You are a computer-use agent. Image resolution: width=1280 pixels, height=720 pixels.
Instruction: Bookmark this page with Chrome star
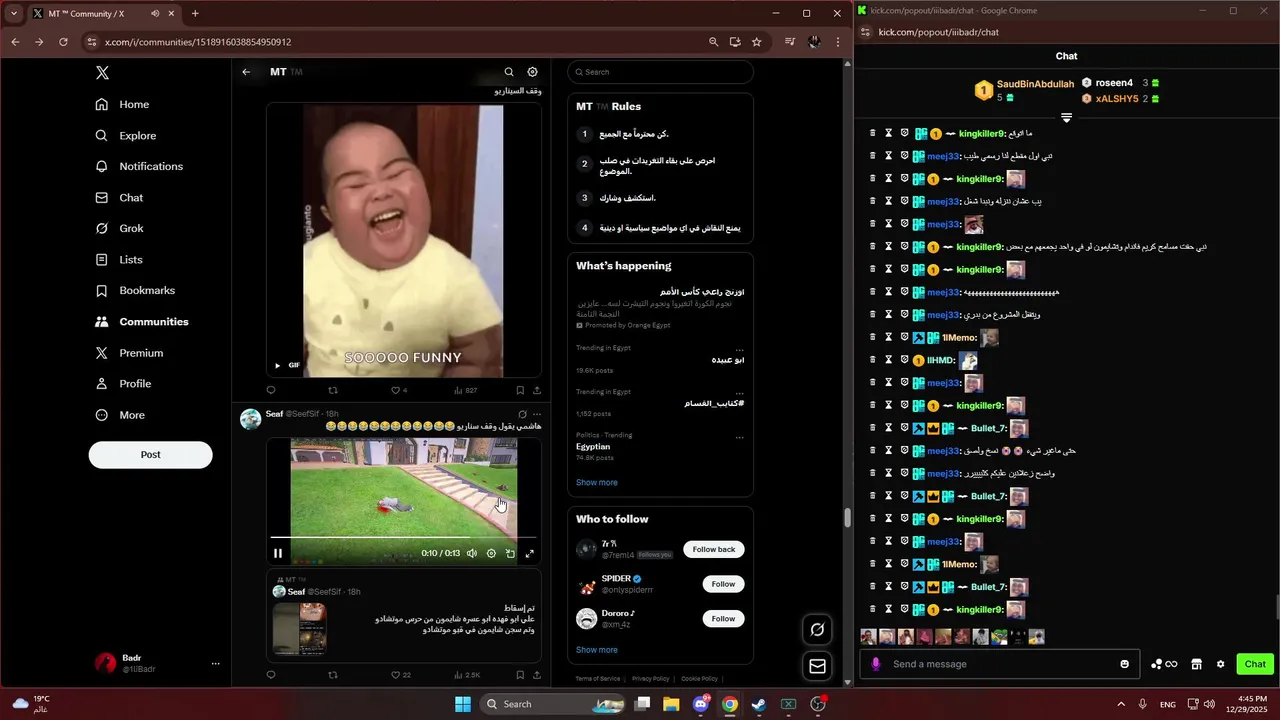click(x=757, y=42)
